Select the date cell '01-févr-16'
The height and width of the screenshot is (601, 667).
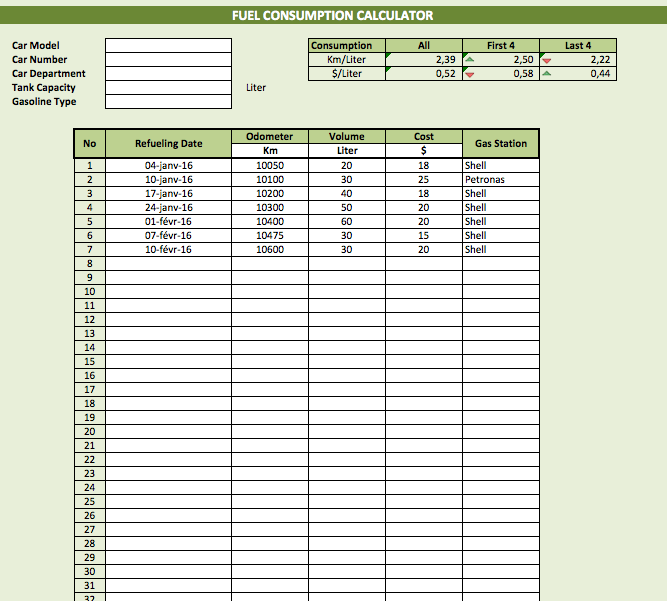pyautogui.click(x=168, y=222)
